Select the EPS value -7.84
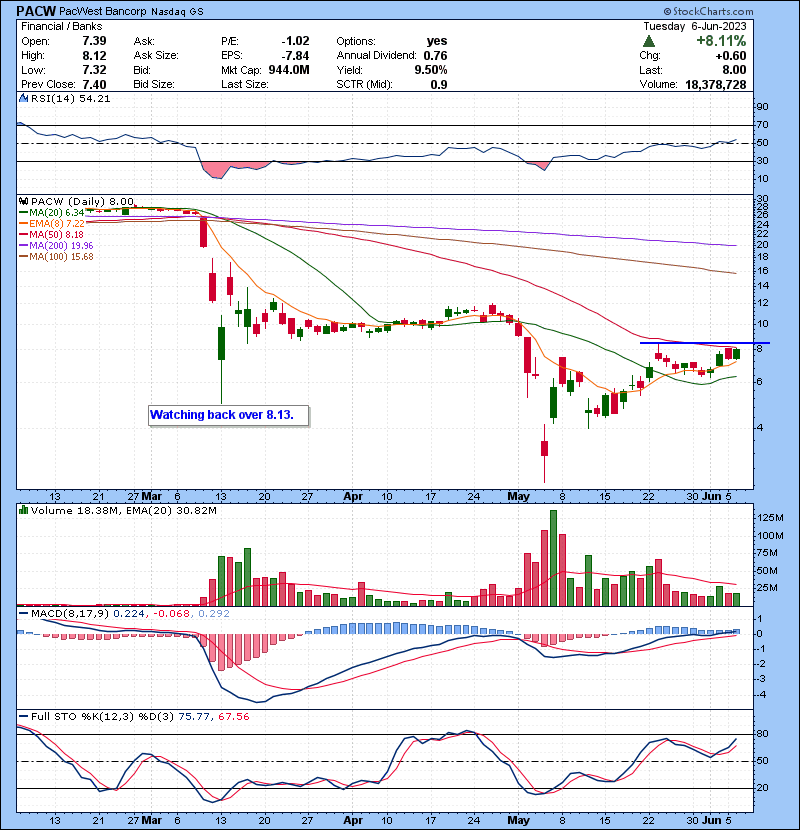 [x=295, y=56]
